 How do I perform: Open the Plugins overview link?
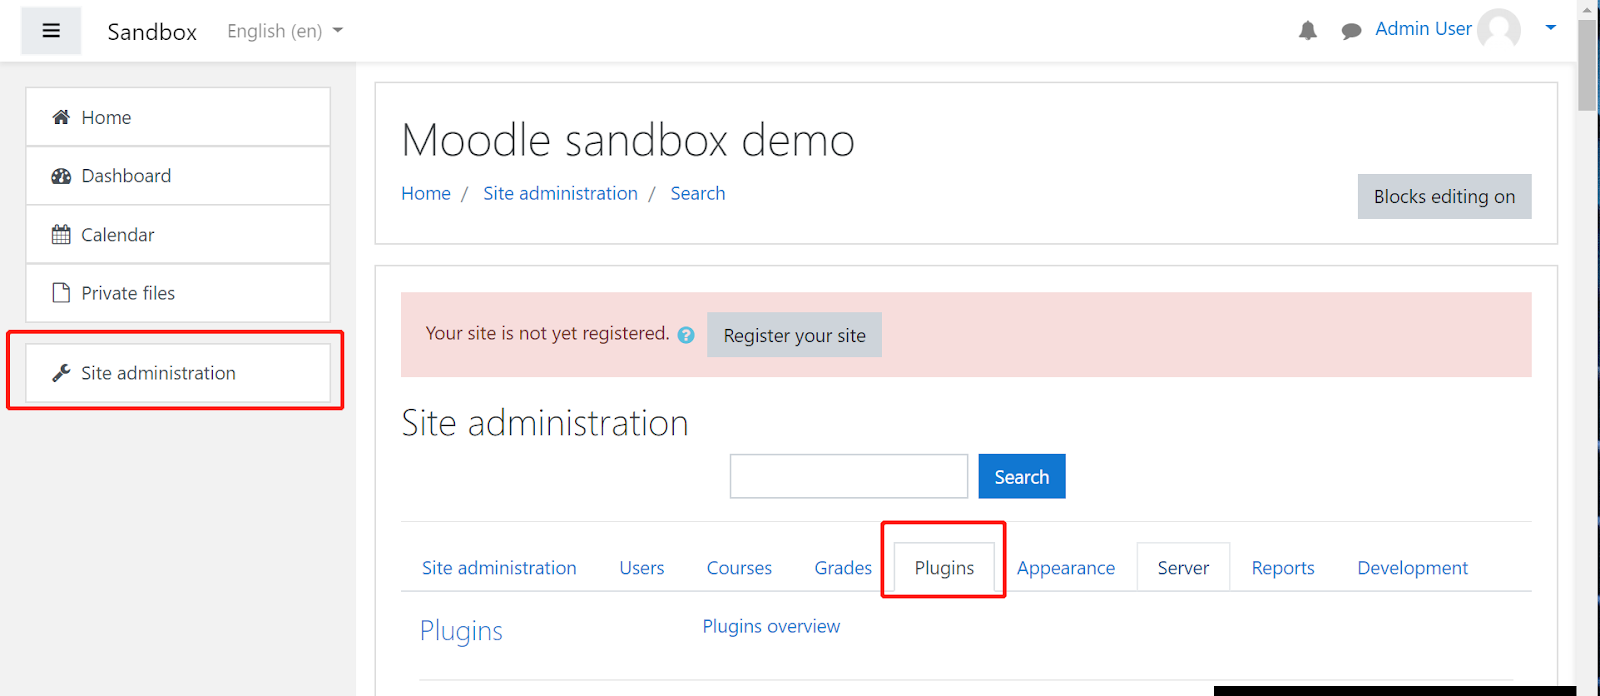click(771, 626)
